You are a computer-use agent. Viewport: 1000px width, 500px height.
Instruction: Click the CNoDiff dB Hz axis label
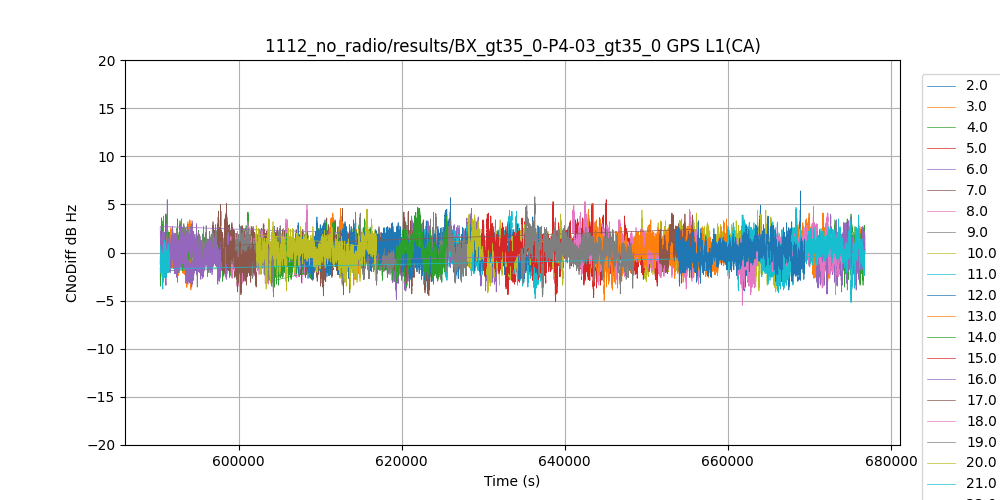pos(72,253)
